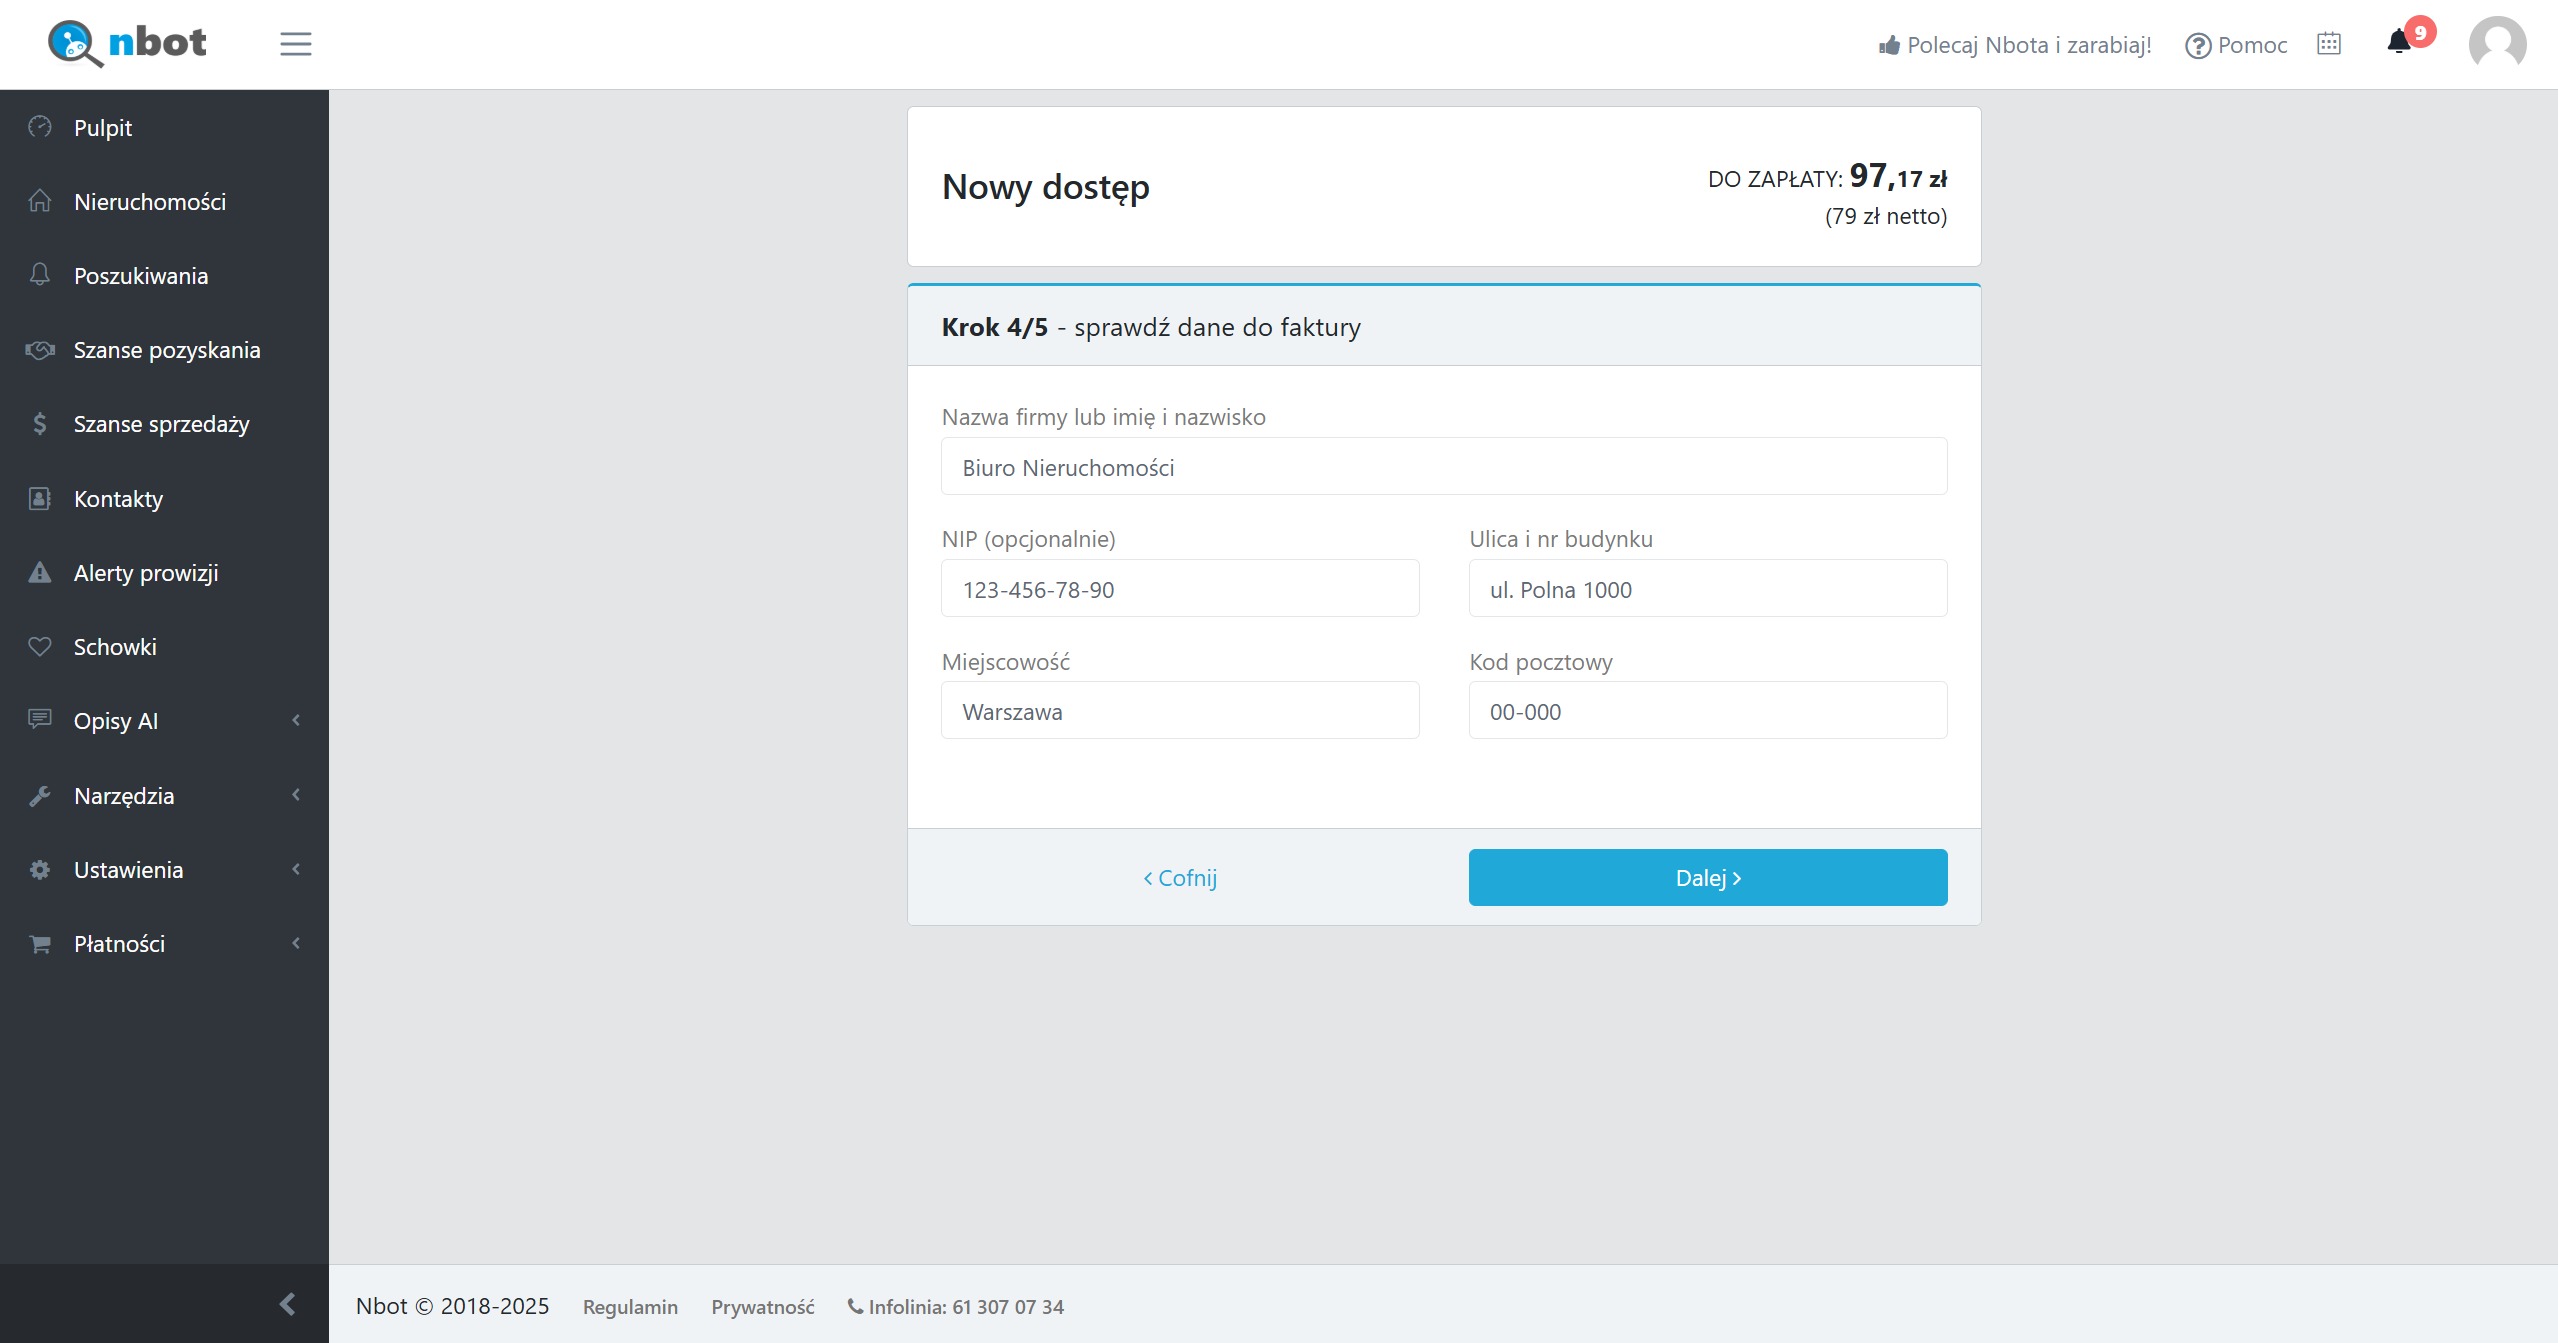Expand the Płatności submenu
2558x1343 pixels.
296,944
